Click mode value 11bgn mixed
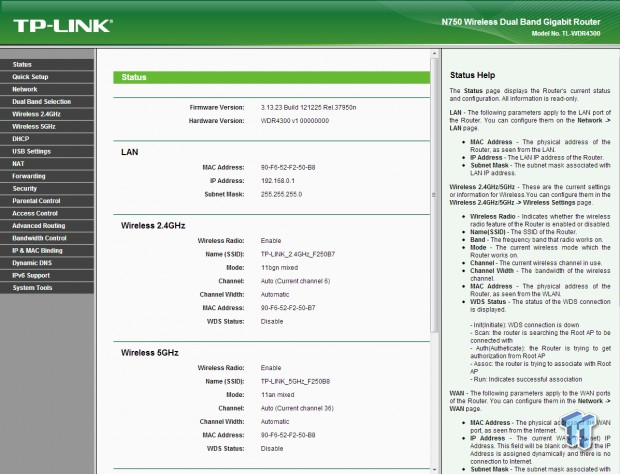 tap(279, 268)
